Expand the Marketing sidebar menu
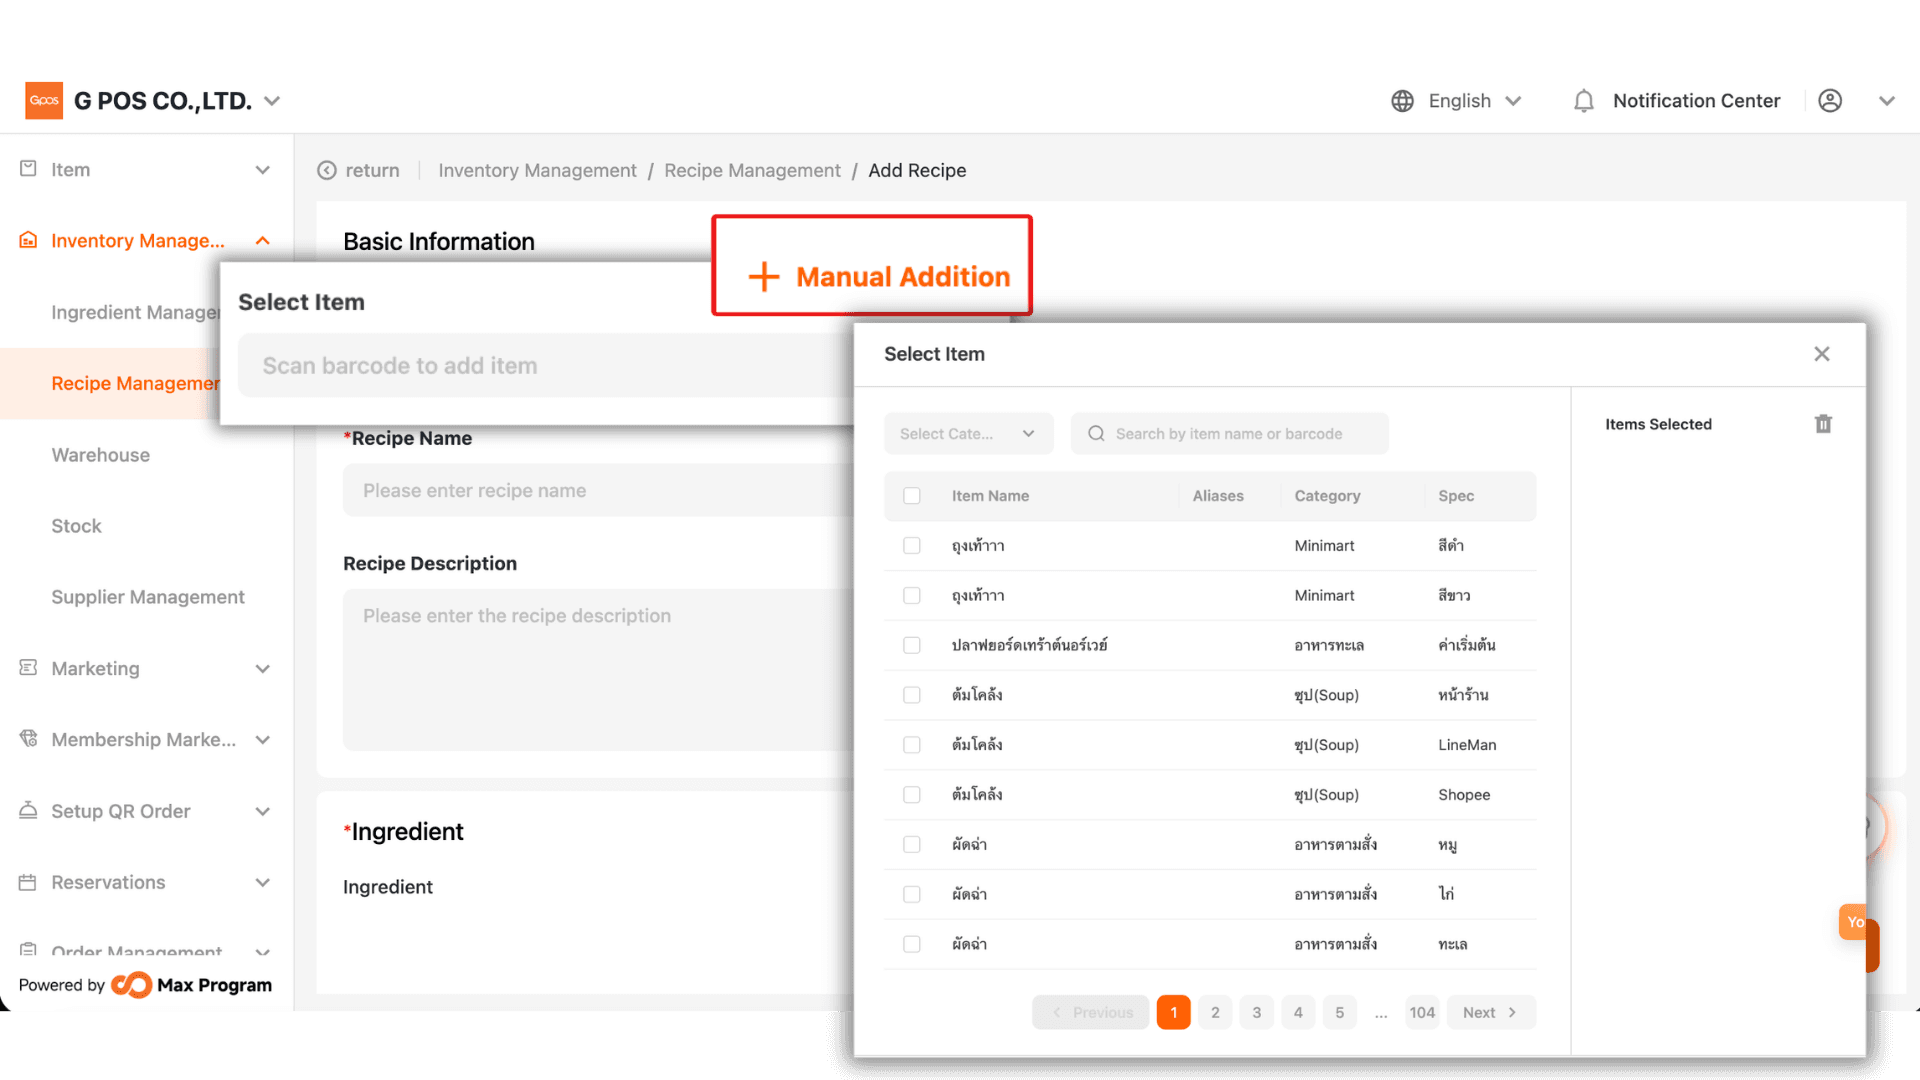Viewport: 1920px width, 1080px height. [263, 669]
